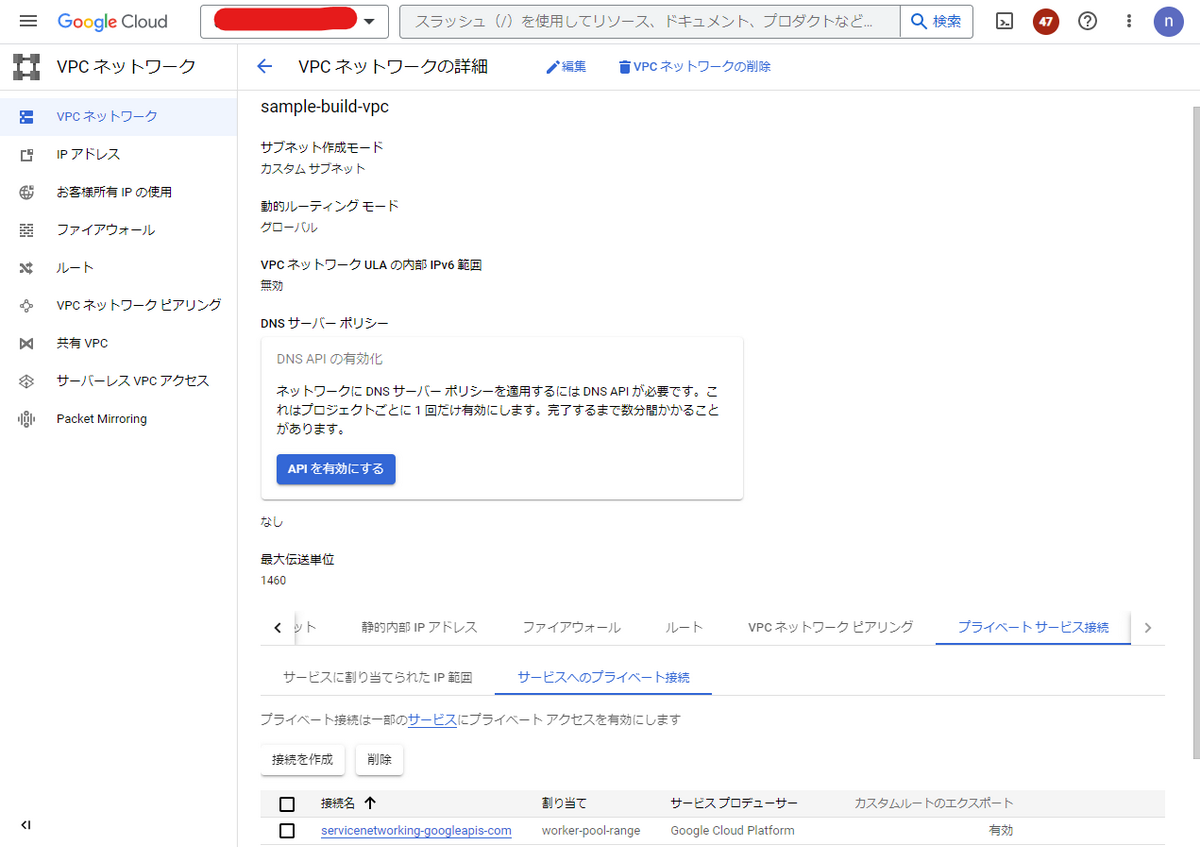1200x847 pixels.
Task: Click the 割り当て column header
Action: (x=564, y=803)
